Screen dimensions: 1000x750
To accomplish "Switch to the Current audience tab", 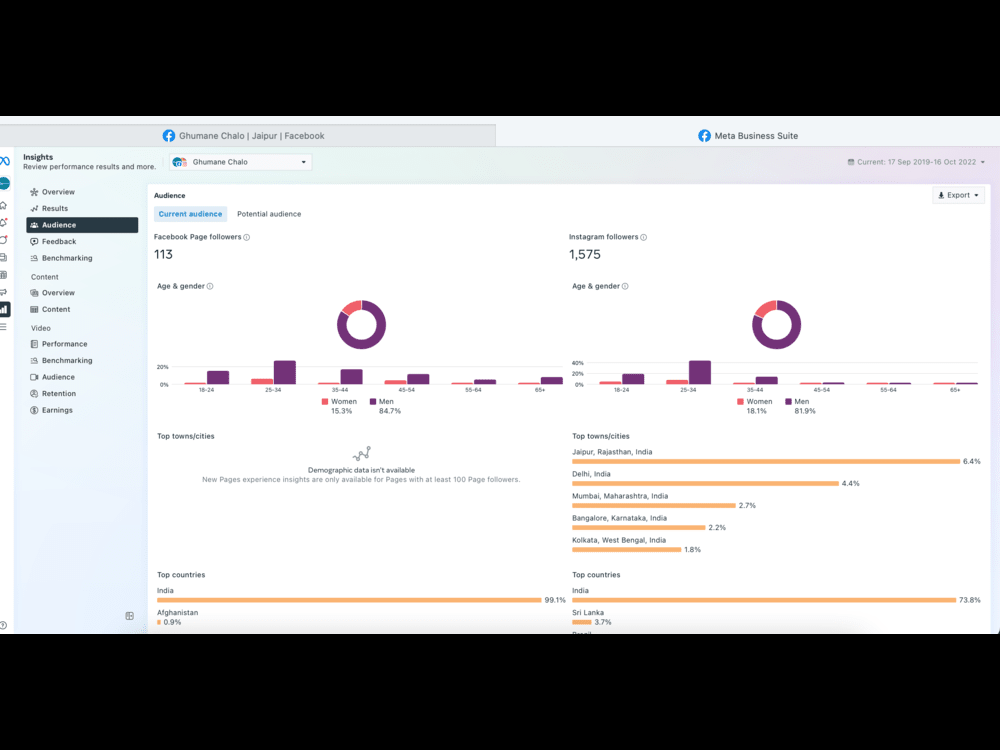I will pos(190,214).
